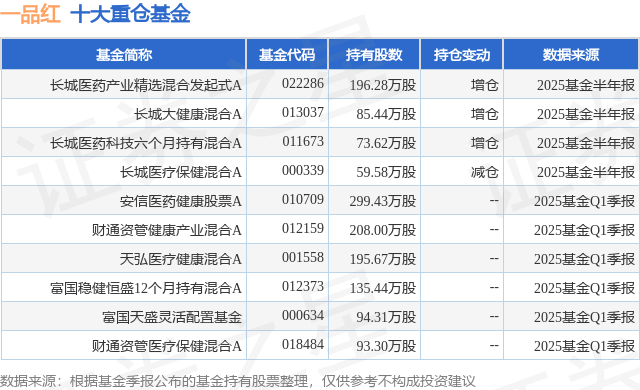Select fund 天弘医疗健康混合A
Viewport: 640px width, 390px height.
click(181, 259)
